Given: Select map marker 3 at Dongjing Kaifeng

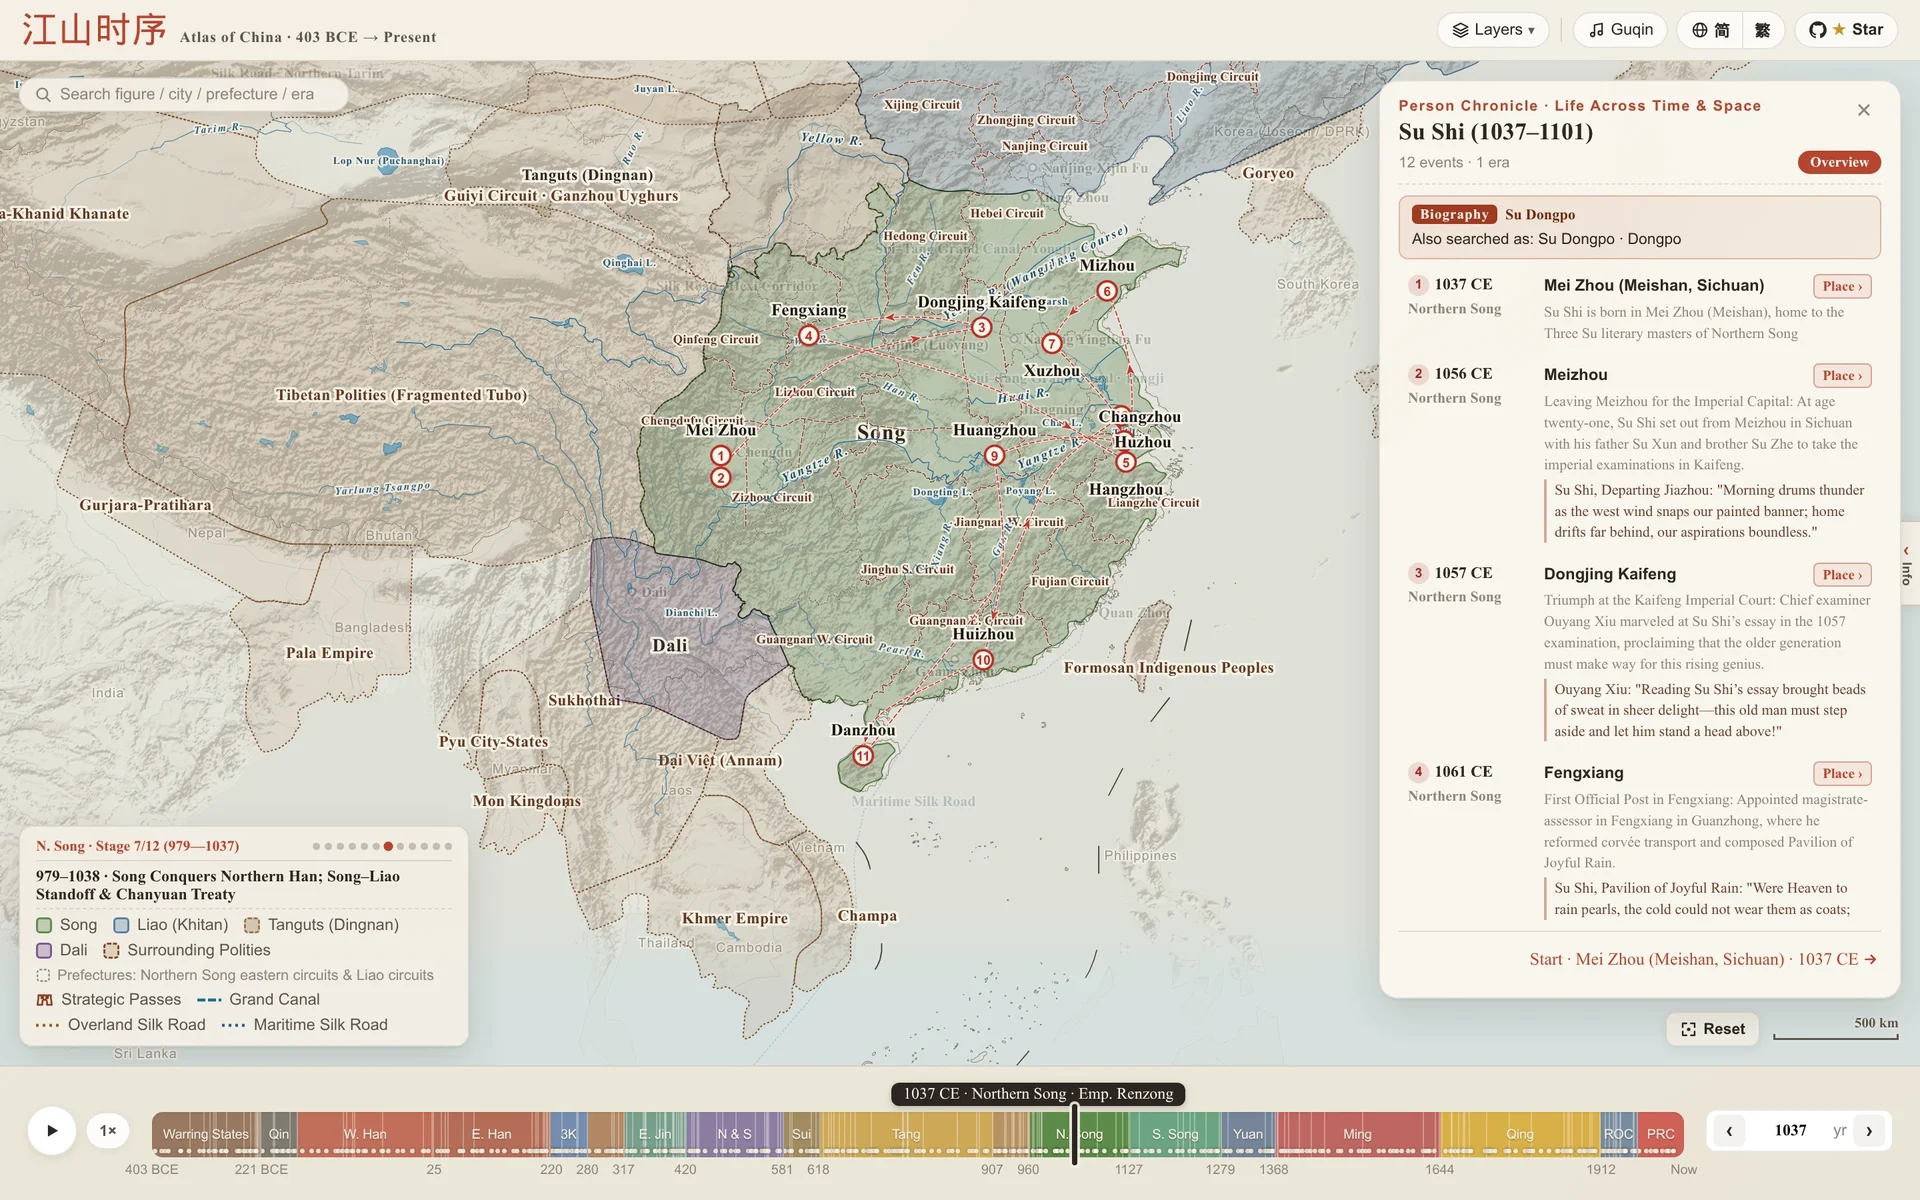Looking at the screenshot, I should pyautogui.click(x=981, y=327).
